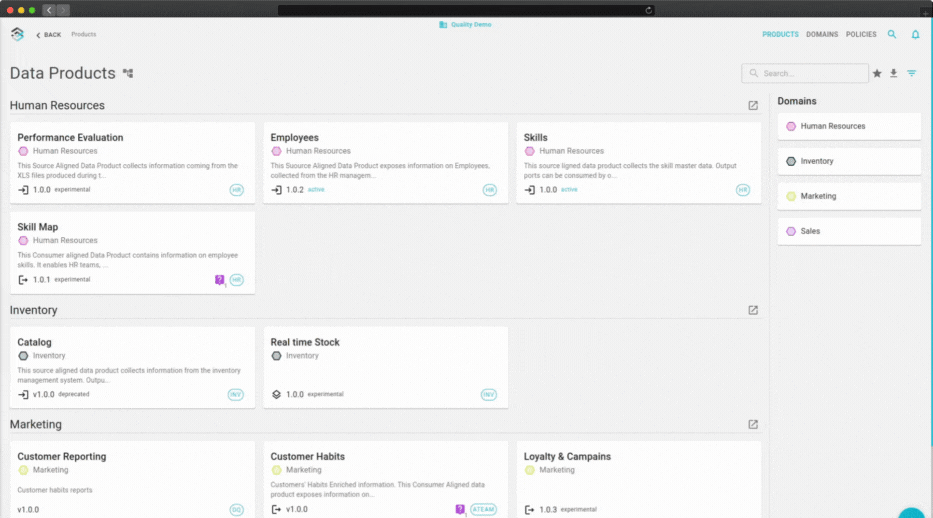This screenshot has width=933, height=518.
Task: Click browser back arrow in title bar
Action: [49, 10]
